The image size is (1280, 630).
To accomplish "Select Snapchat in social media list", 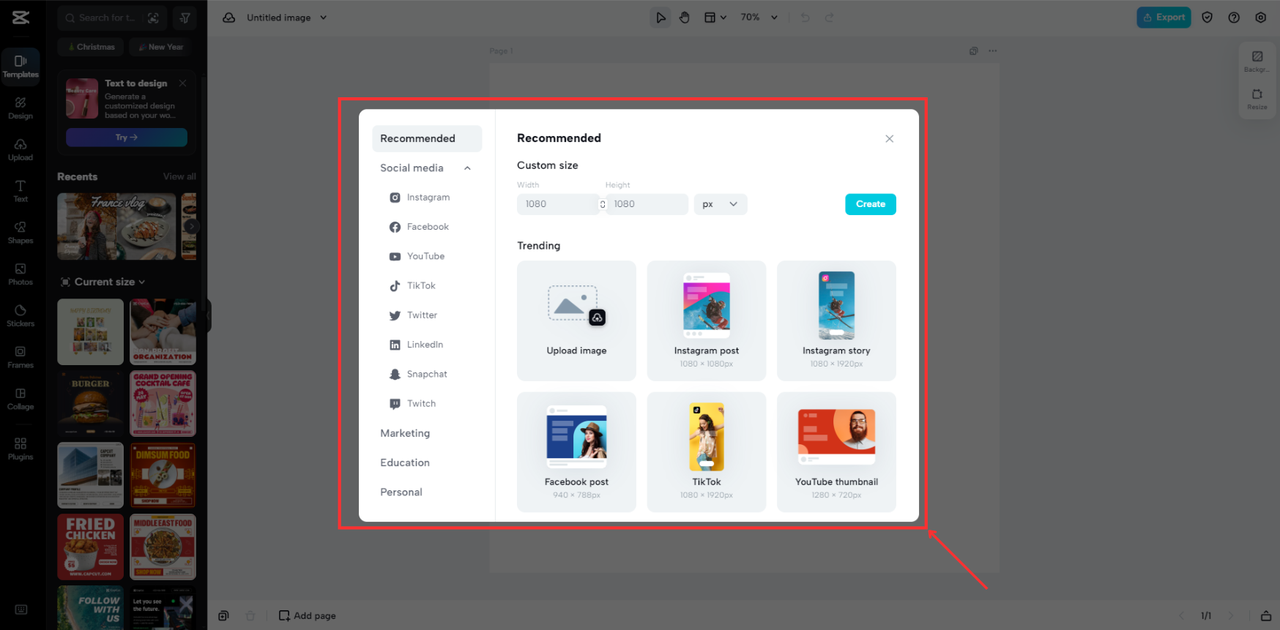I will coord(427,374).
